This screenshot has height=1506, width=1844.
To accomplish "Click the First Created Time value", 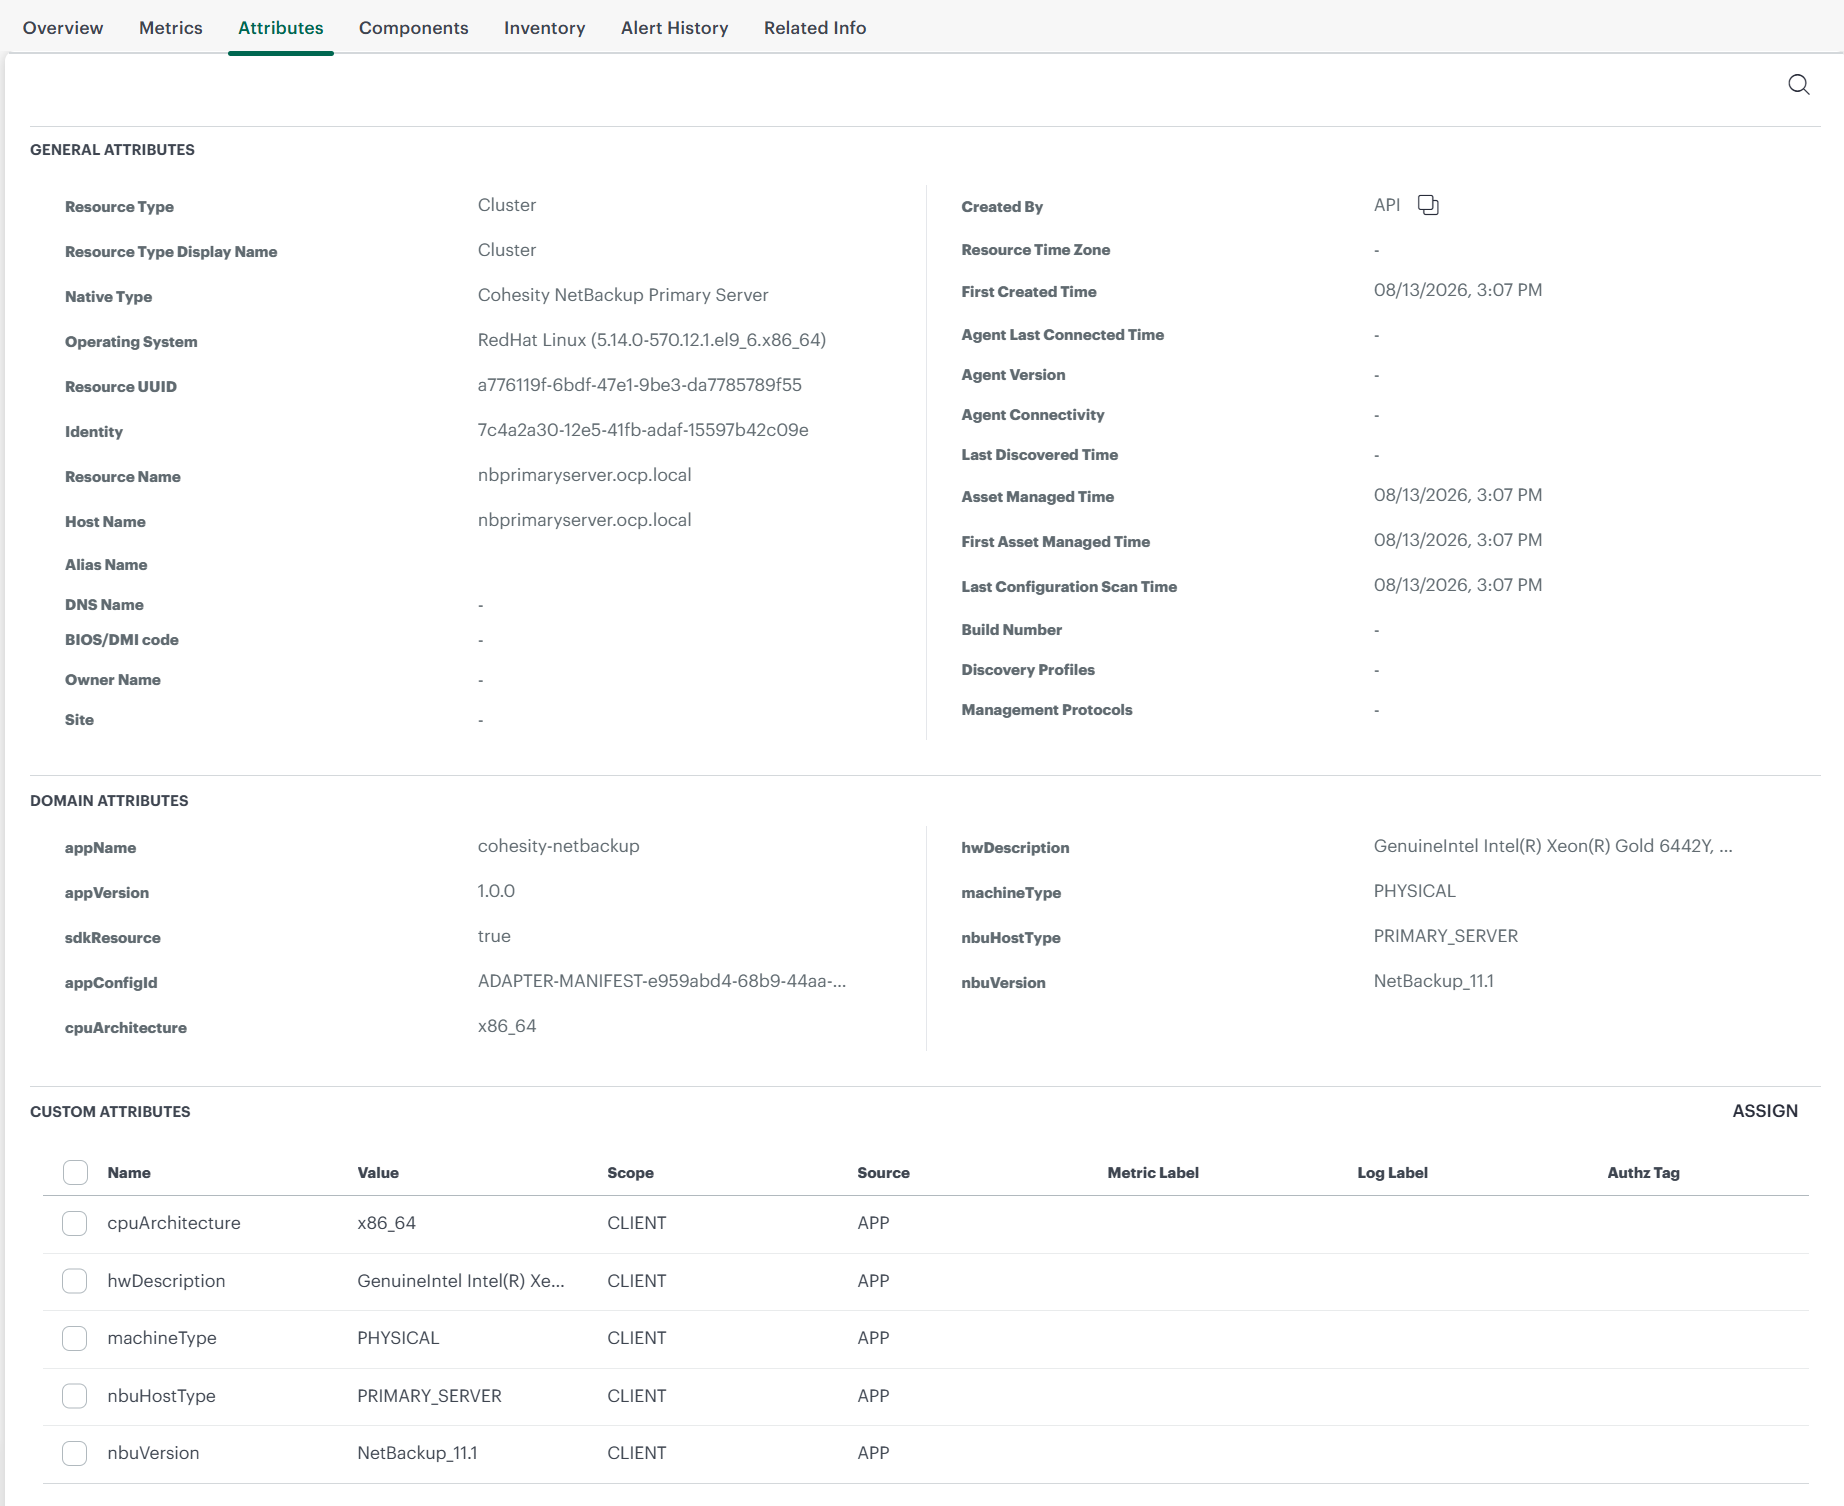I will [x=1458, y=290].
